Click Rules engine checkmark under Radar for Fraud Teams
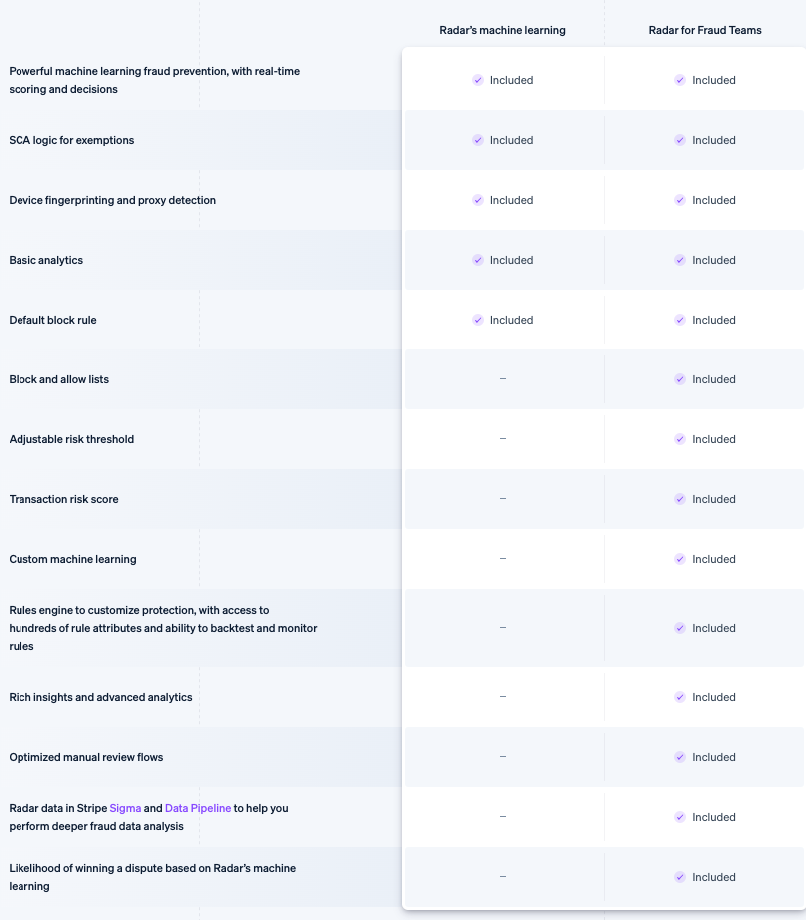The width and height of the screenshot is (806, 920). 680,628
